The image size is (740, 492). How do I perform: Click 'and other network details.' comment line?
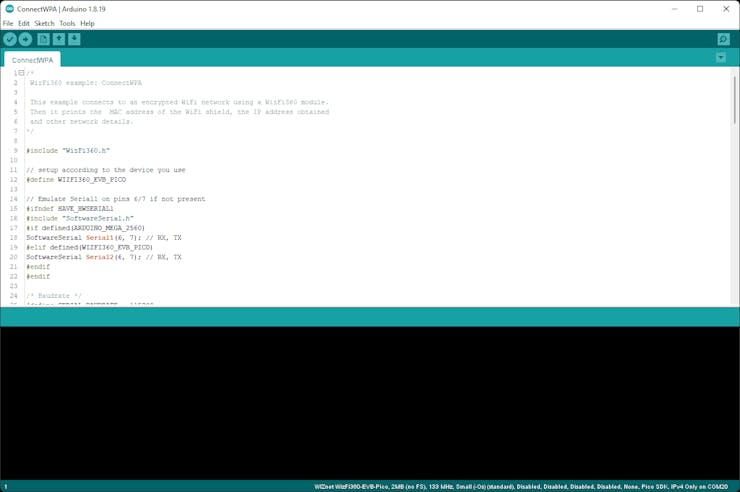[82, 121]
